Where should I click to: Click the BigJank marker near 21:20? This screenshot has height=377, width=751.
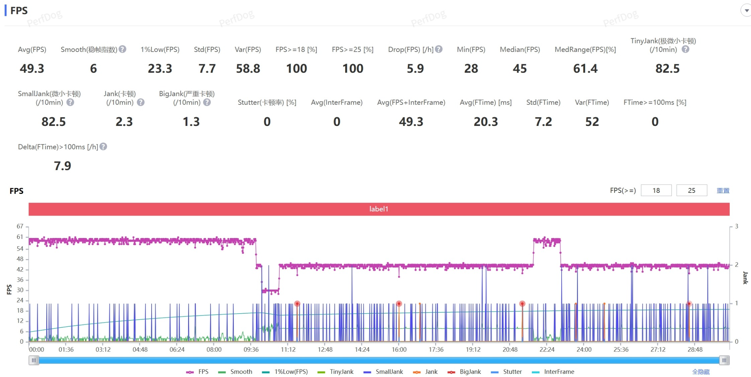(522, 304)
